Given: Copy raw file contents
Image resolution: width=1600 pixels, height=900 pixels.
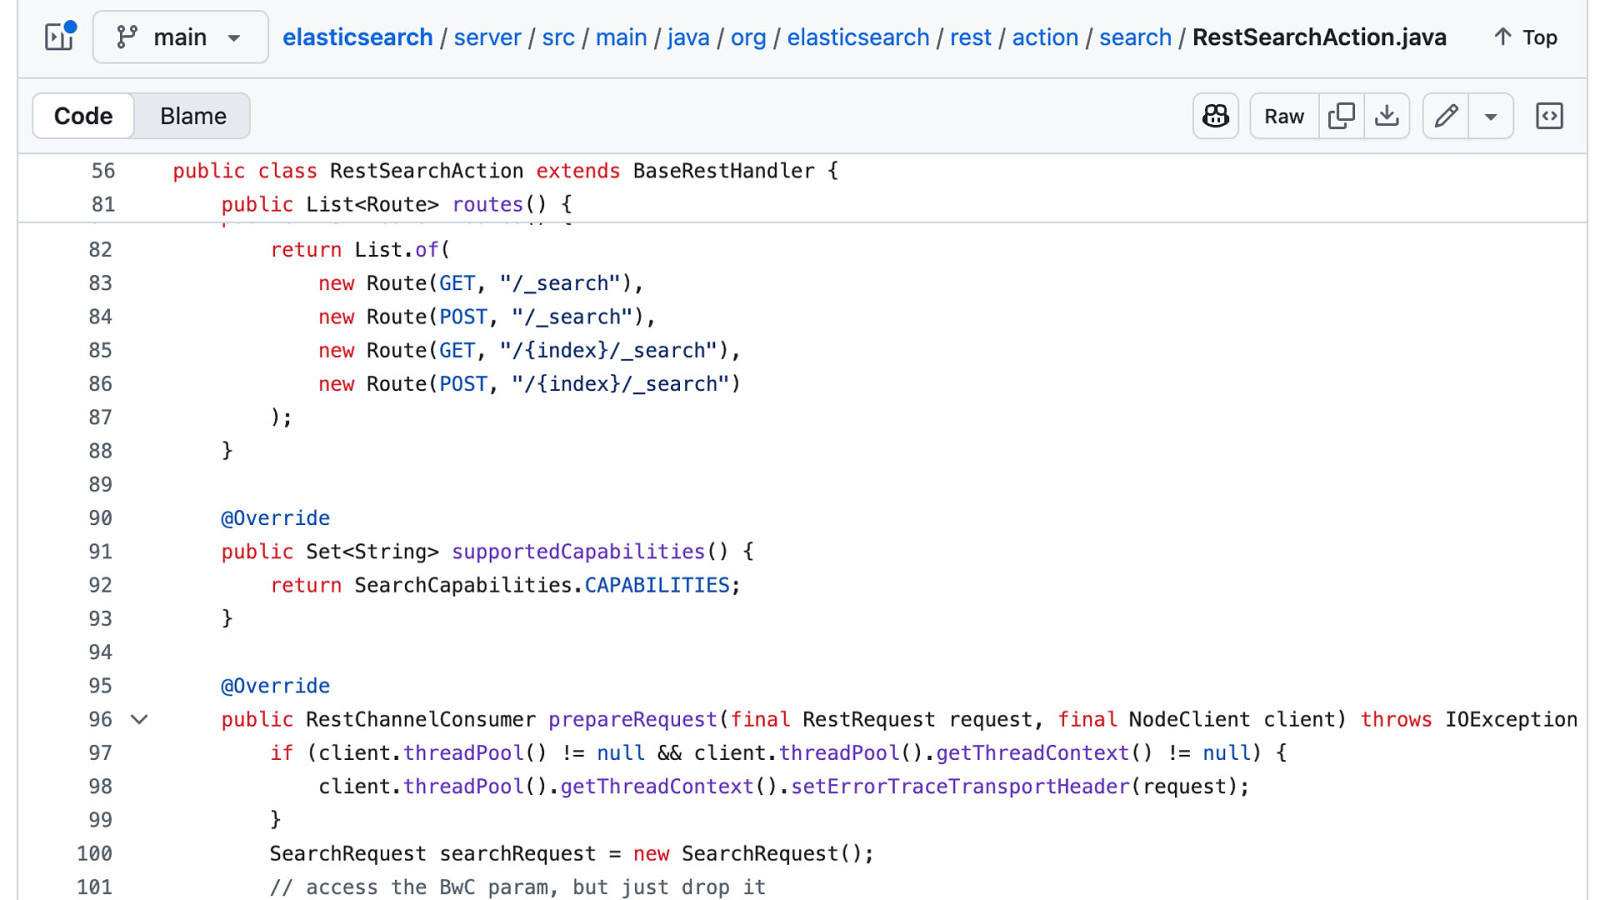Looking at the screenshot, I should click(1341, 116).
